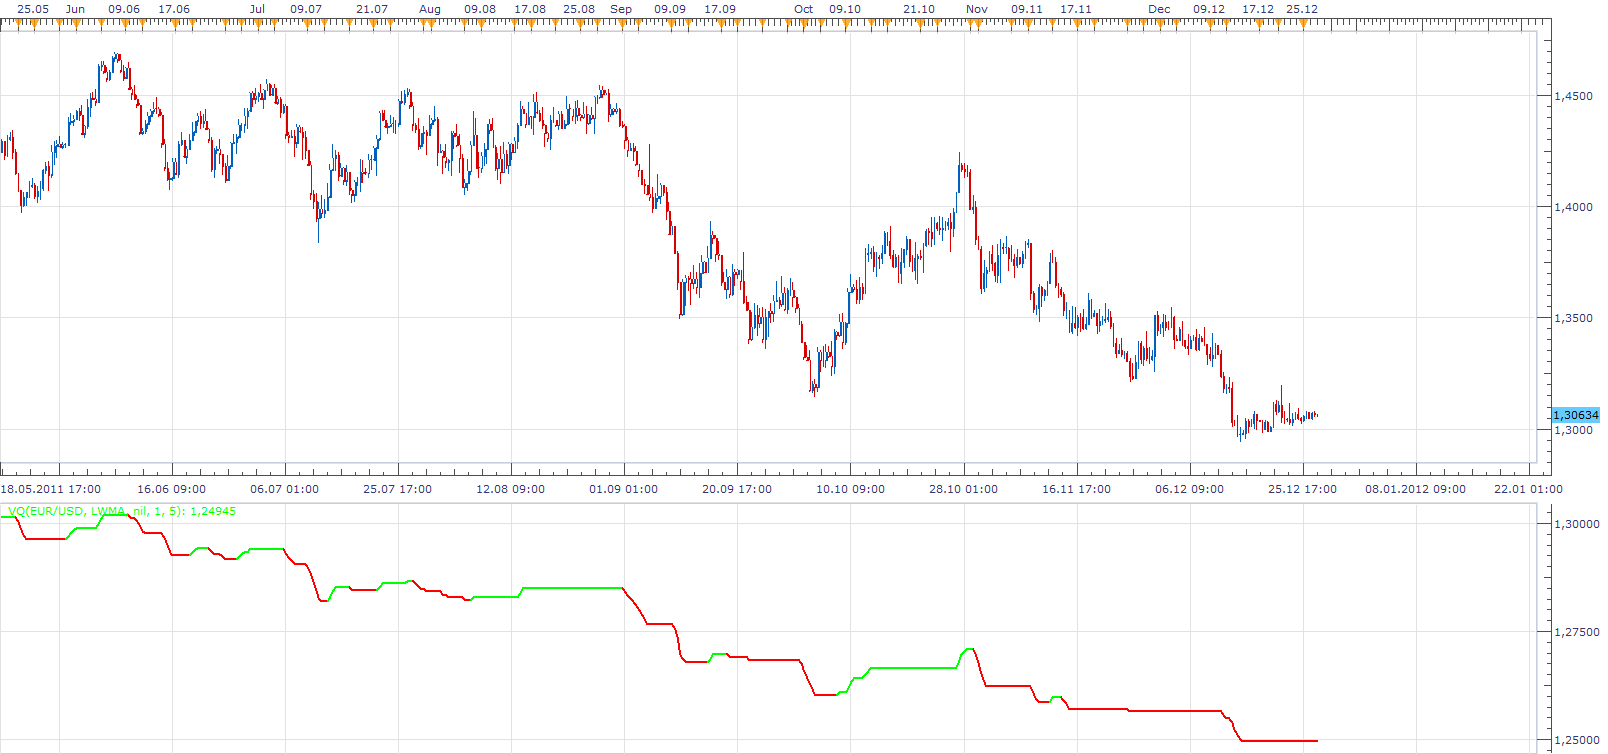Click the 25.08 date on top axis
The height and width of the screenshot is (754, 1608).
579,9
